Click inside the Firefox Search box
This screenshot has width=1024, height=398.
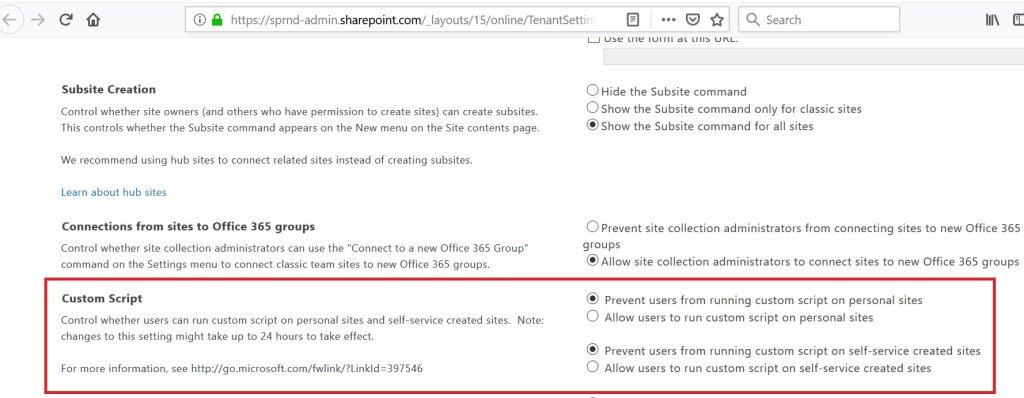pos(819,20)
